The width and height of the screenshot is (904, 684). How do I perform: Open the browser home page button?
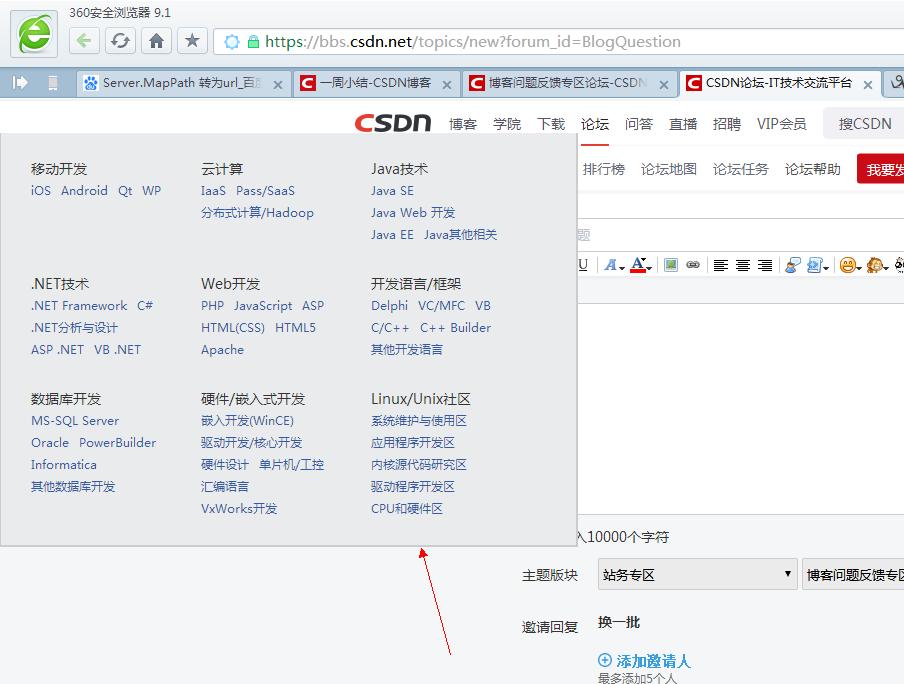point(156,41)
